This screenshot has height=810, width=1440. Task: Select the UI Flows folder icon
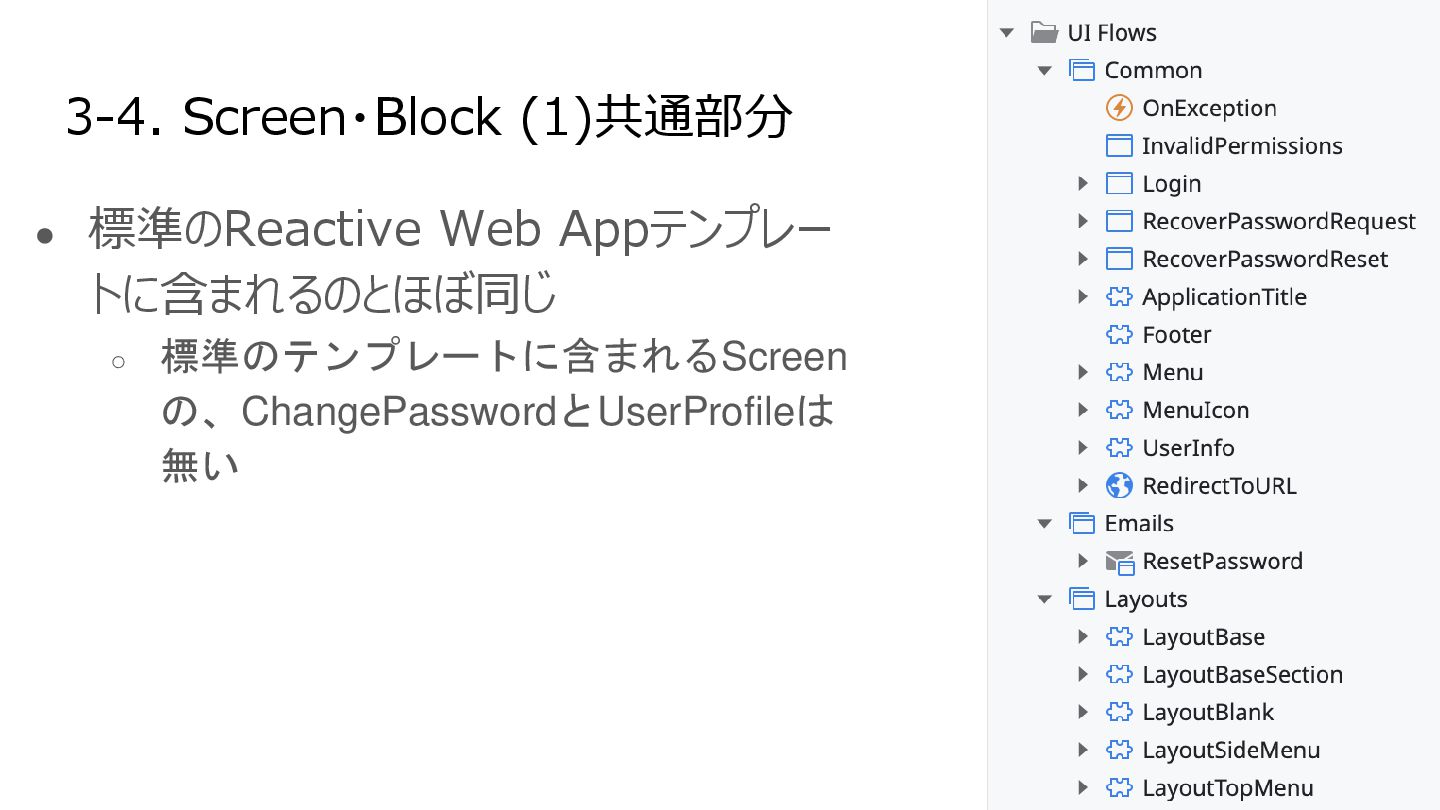coord(1044,33)
